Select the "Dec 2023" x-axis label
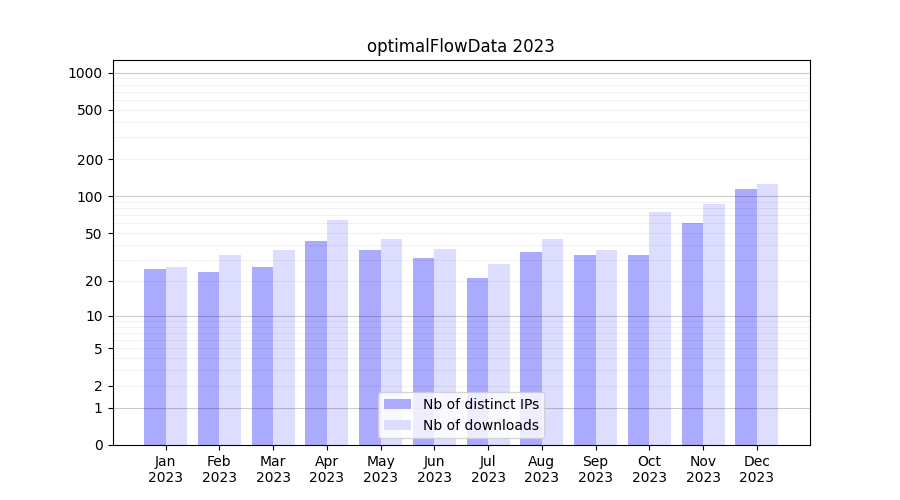The image size is (900, 500). tap(757, 469)
